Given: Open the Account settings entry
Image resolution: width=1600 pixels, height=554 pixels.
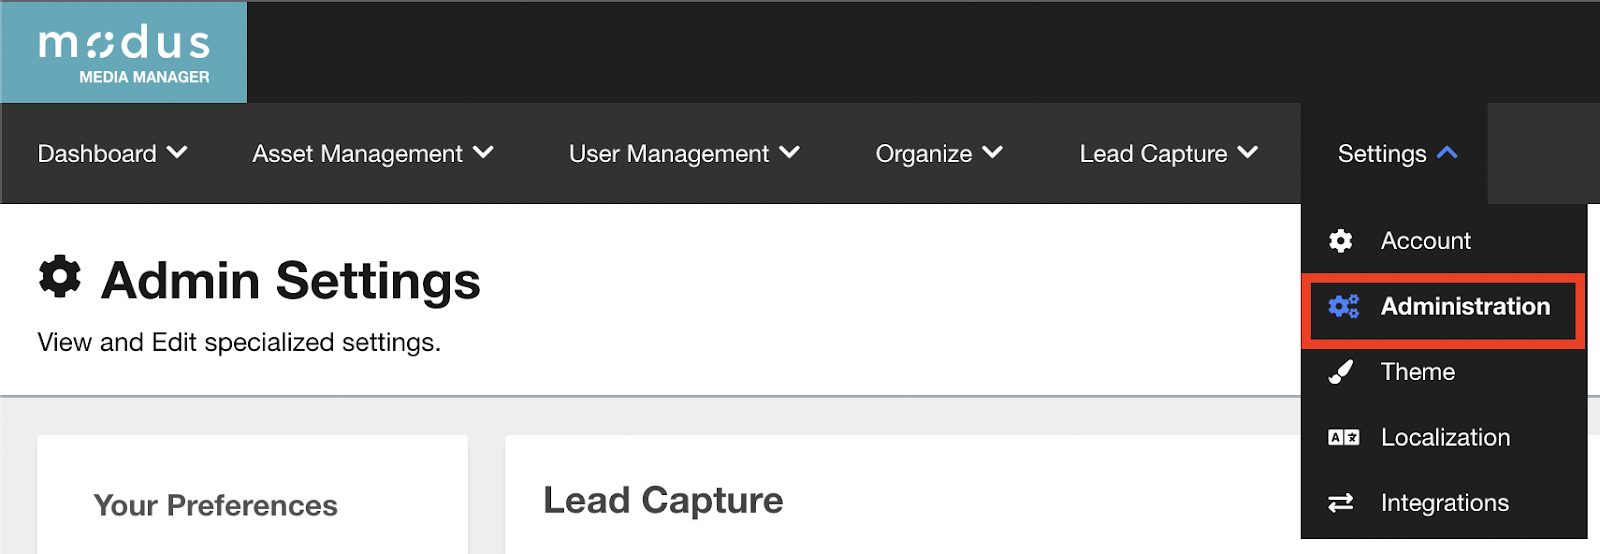Looking at the screenshot, I should [1425, 241].
